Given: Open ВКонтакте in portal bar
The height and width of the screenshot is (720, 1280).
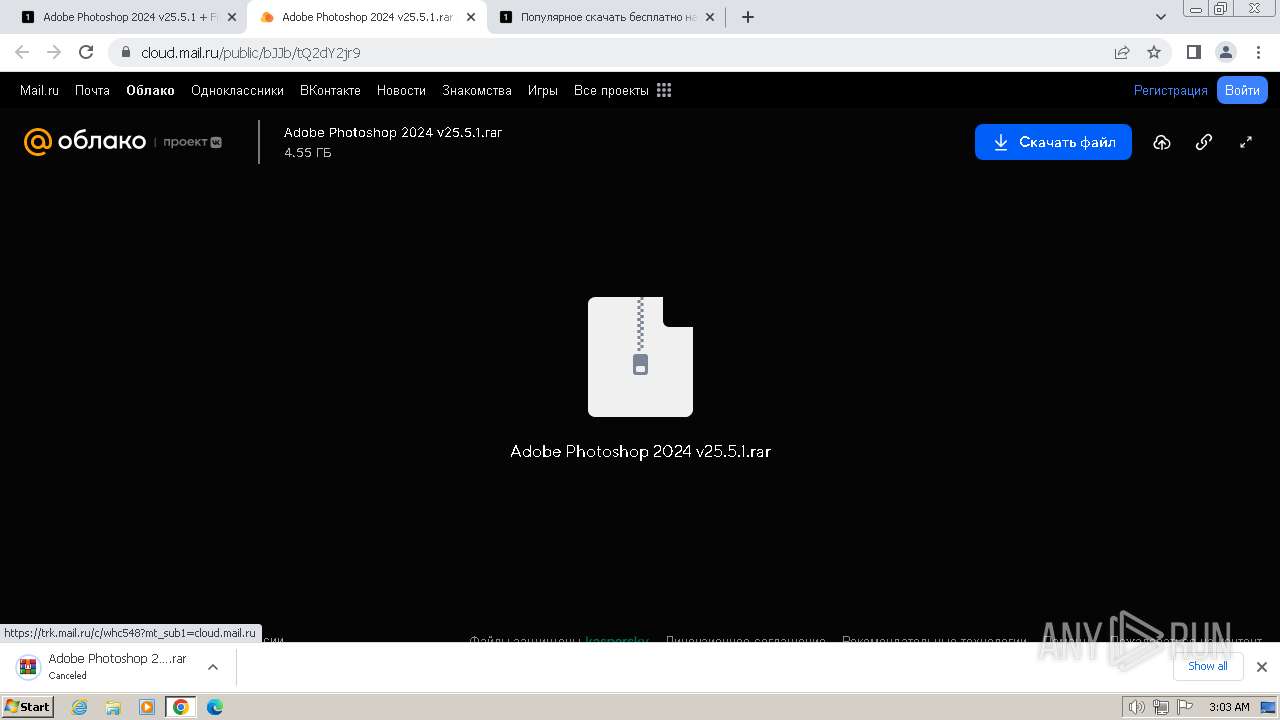Looking at the screenshot, I should tap(330, 90).
